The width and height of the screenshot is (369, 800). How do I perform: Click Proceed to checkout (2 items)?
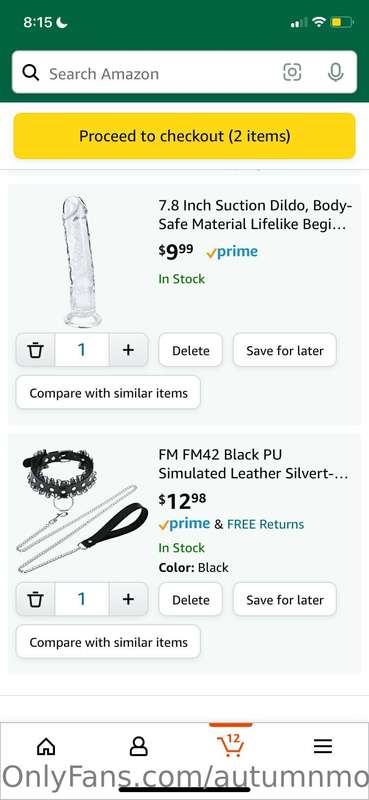184,136
